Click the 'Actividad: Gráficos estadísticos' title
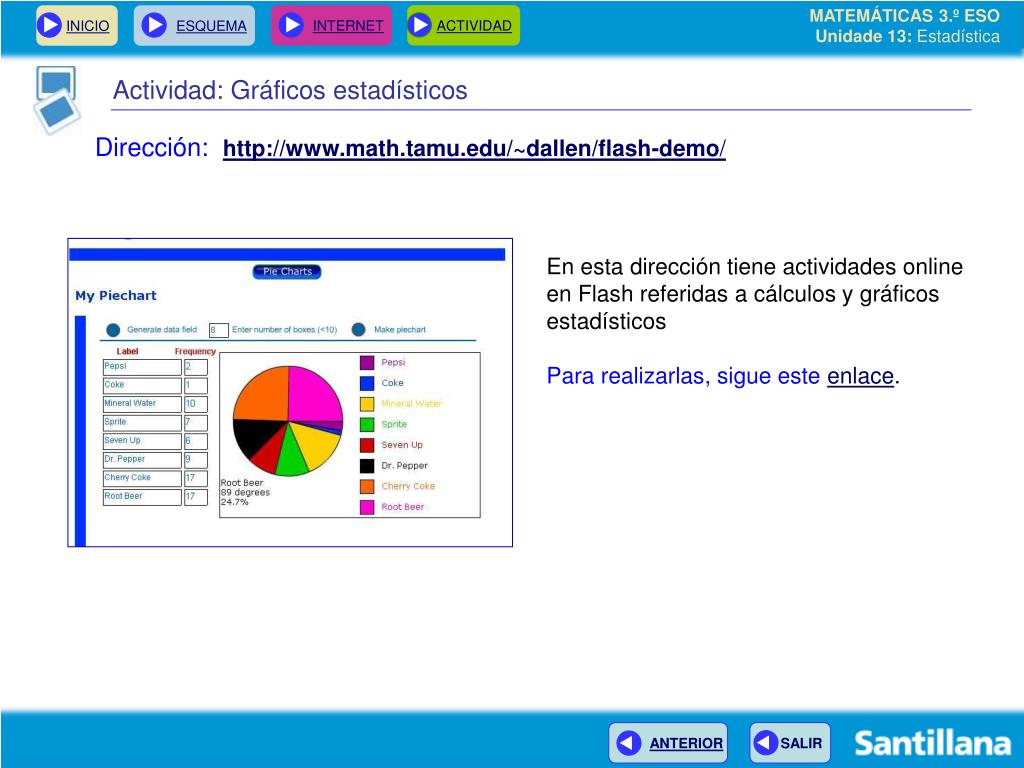The height and width of the screenshot is (768, 1024). [290, 90]
